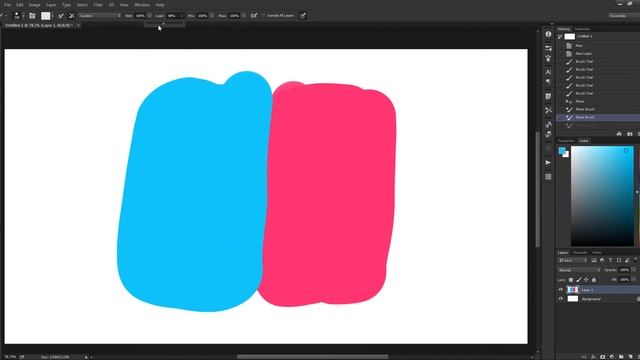The image size is (640, 360).
Task: Toggle filter for shape layers icon
Action: pyautogui.click(x=619, y=260)
